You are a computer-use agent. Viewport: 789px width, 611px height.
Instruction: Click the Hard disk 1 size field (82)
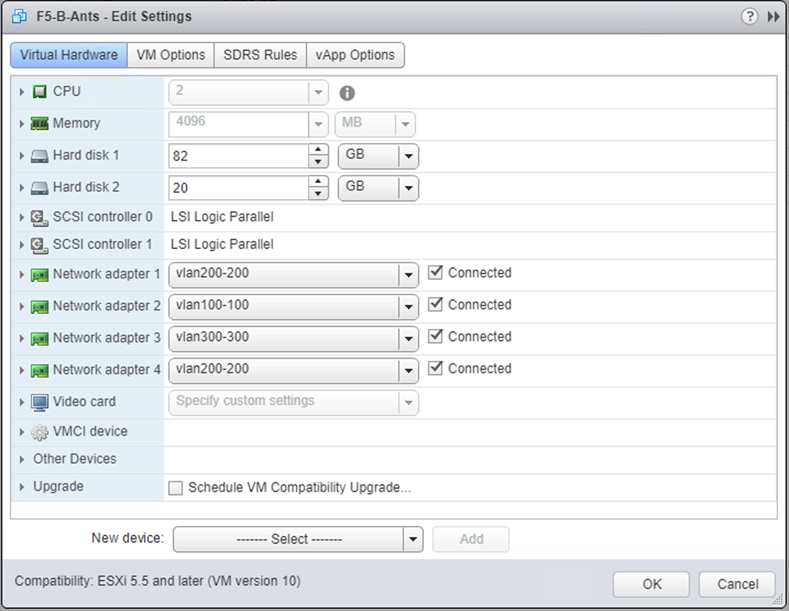[239, 156]
